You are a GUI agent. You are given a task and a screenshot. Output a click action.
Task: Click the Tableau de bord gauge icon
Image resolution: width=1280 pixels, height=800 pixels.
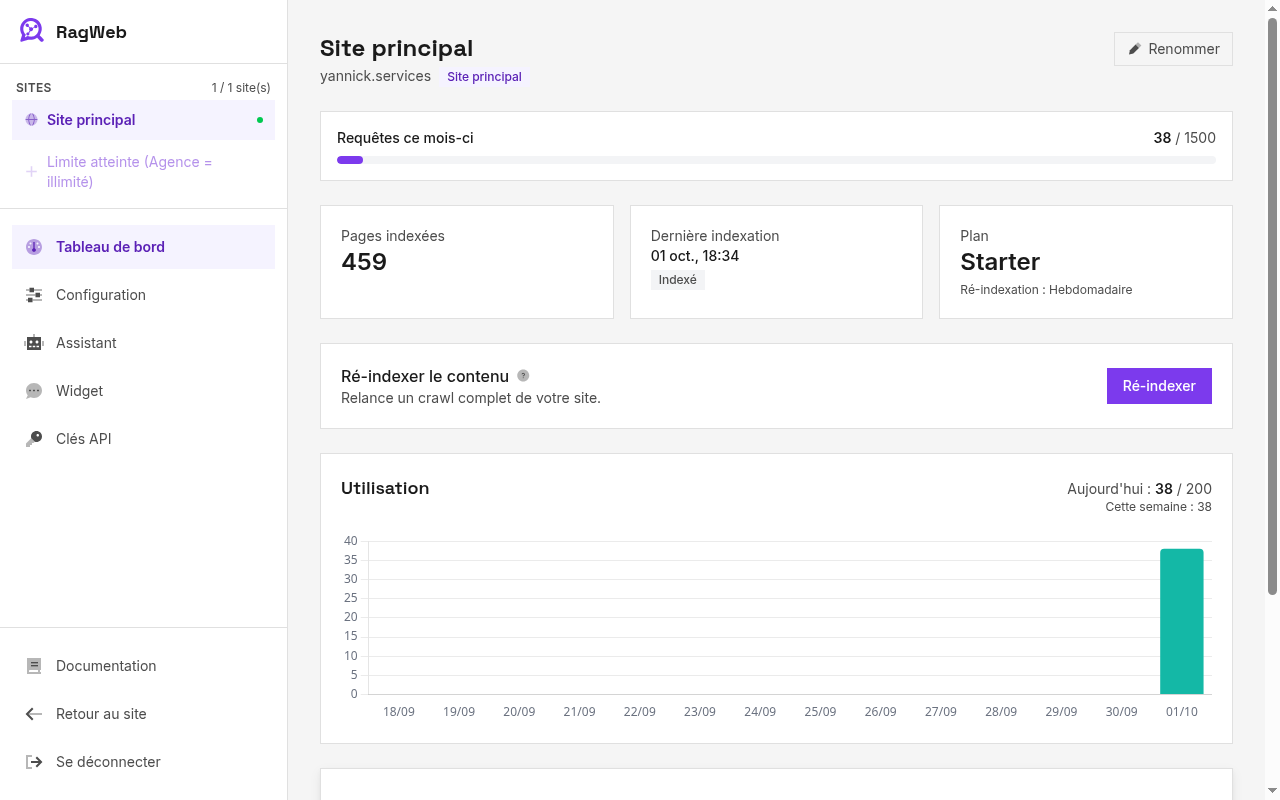pos(34,247)
